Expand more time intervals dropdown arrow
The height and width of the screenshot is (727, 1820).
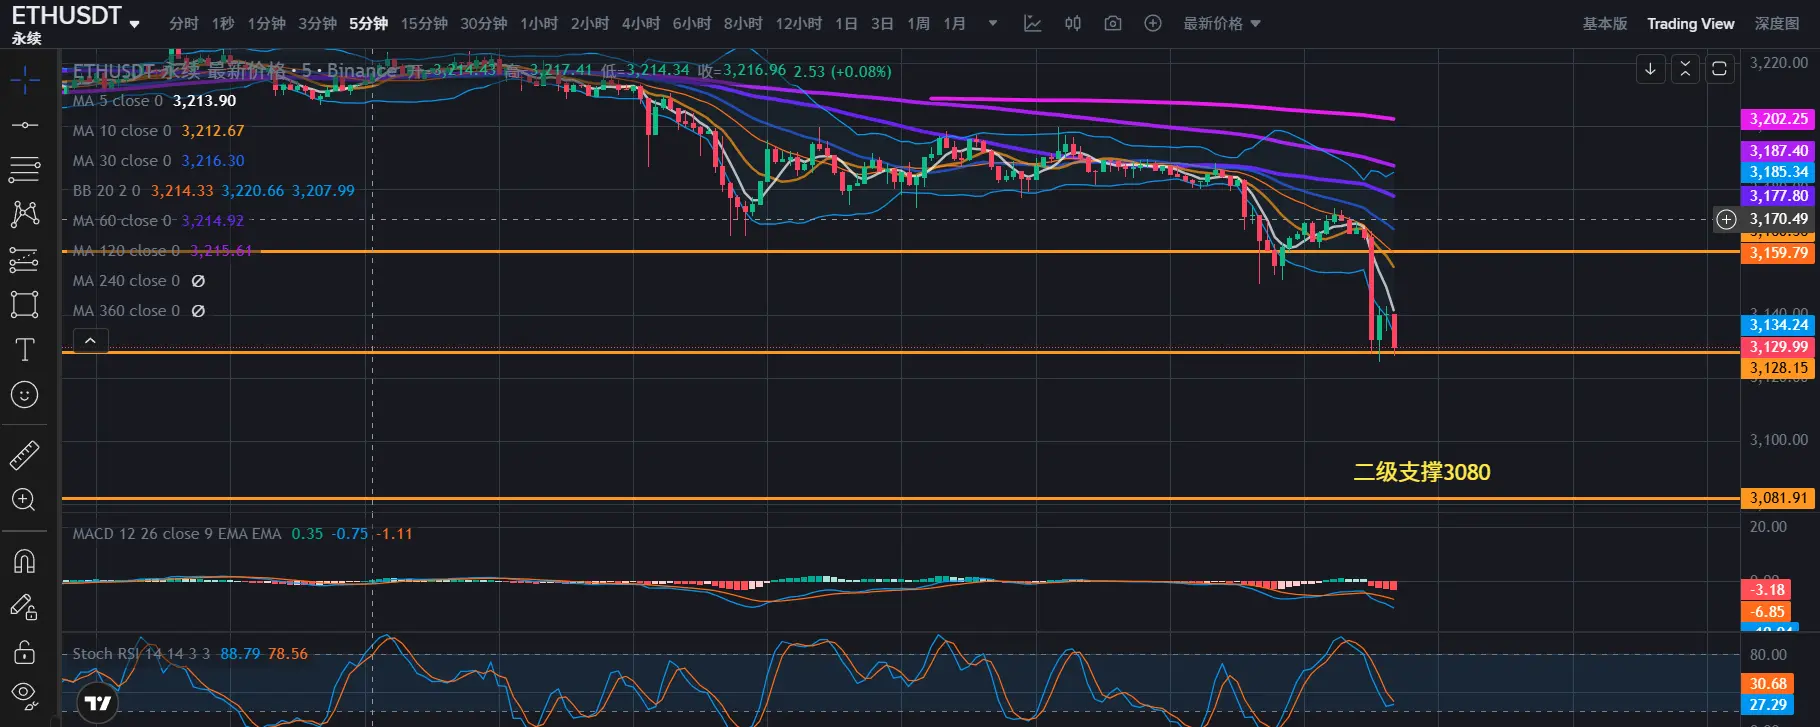click(x=993, y=23)
